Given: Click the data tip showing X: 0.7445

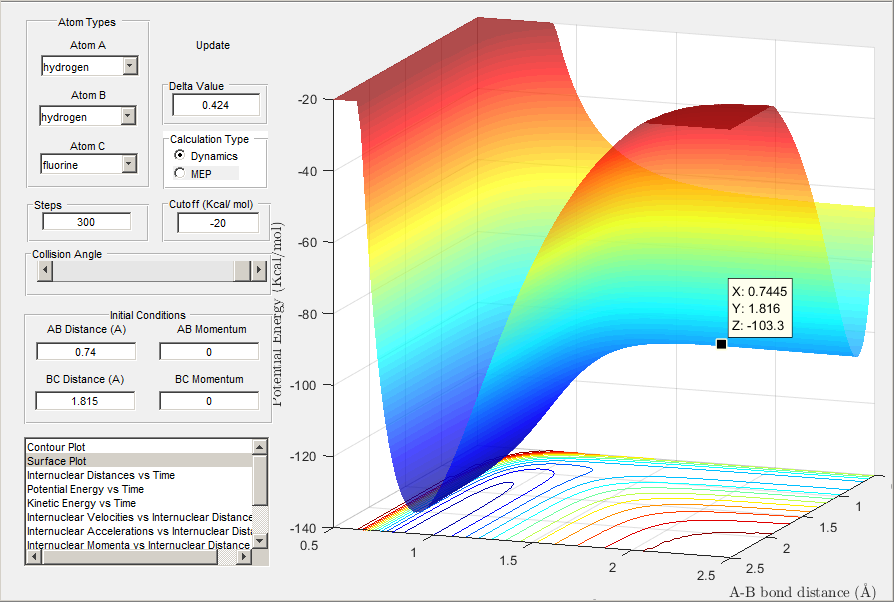Looking at the screenshot, I should pos(760,308).
